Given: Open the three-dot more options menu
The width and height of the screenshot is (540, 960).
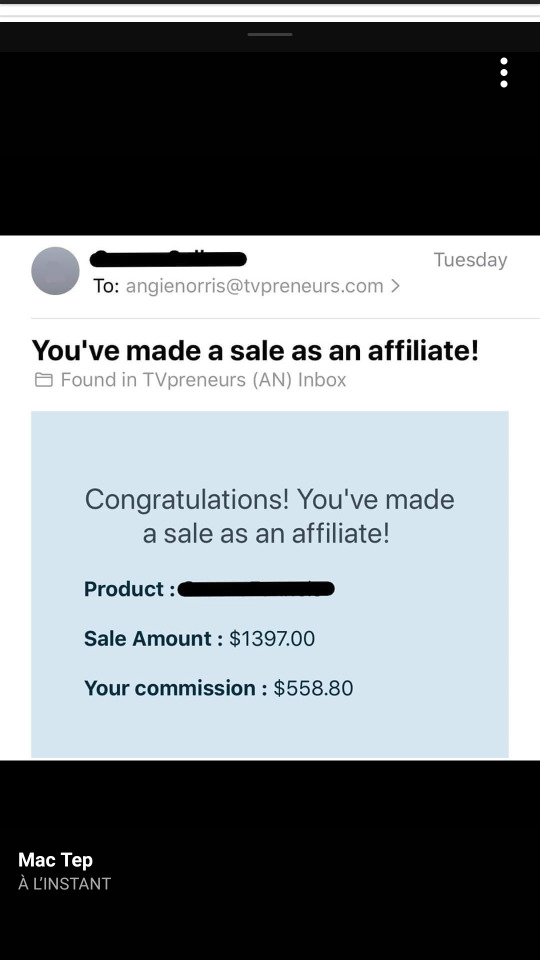Looking at the screenshot, I should [503, 73].
